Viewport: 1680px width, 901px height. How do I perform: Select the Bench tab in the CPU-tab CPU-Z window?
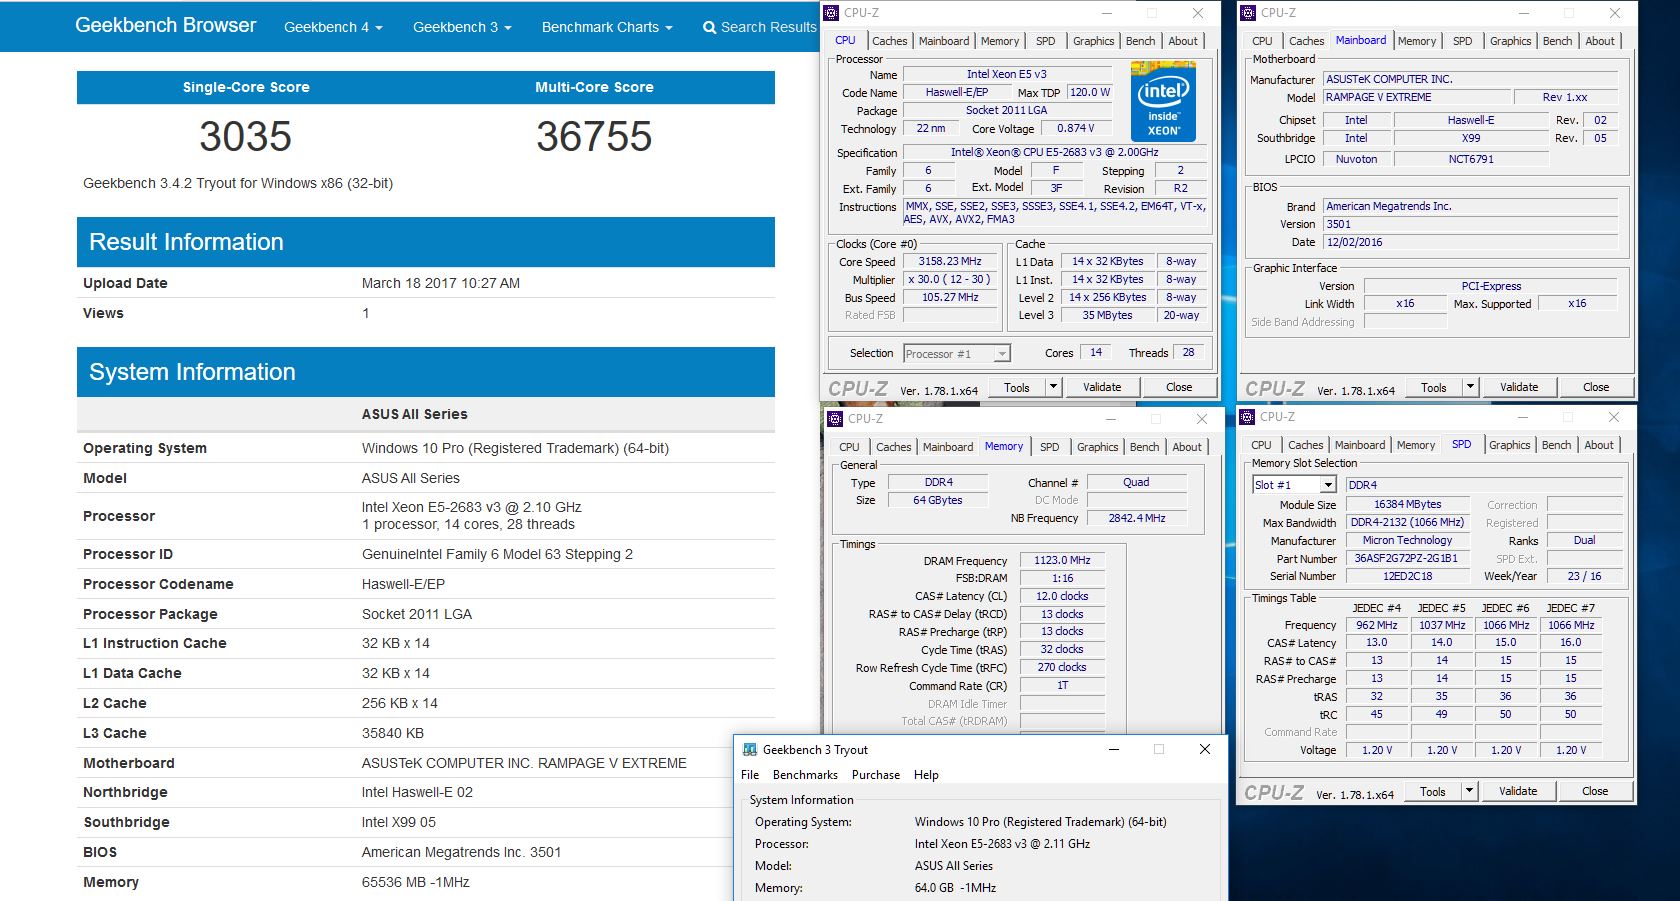tap(1140, 41)
